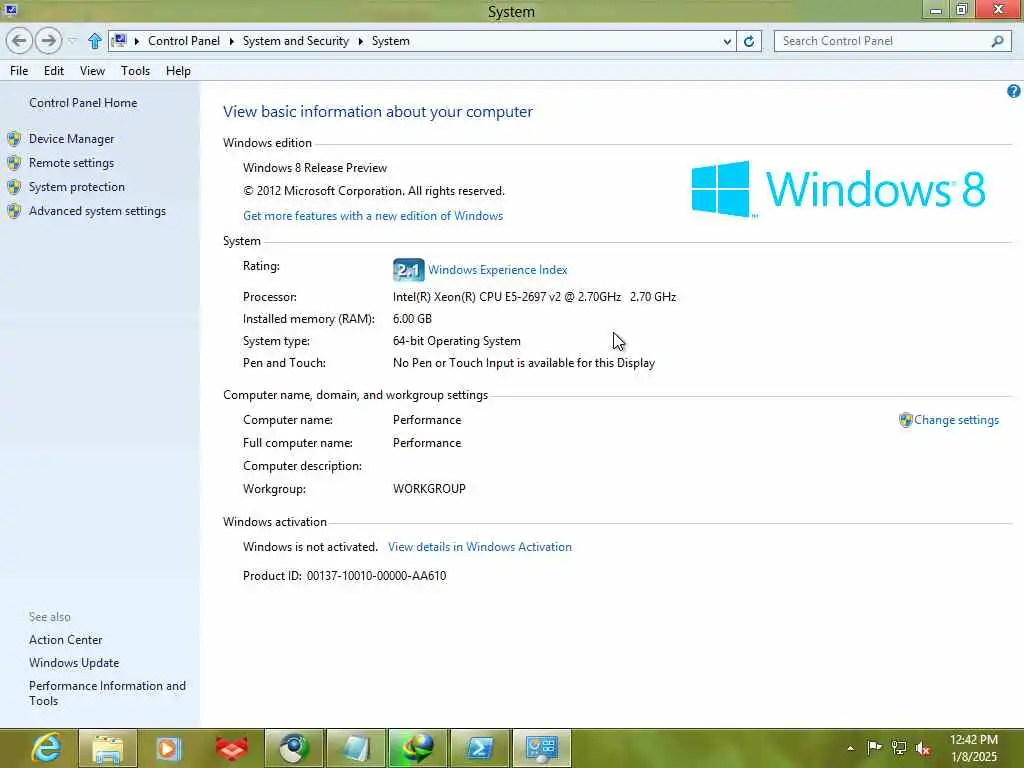The image size is (1024, 768).
Task: Open System protection
Action: [x=76, y=187]
